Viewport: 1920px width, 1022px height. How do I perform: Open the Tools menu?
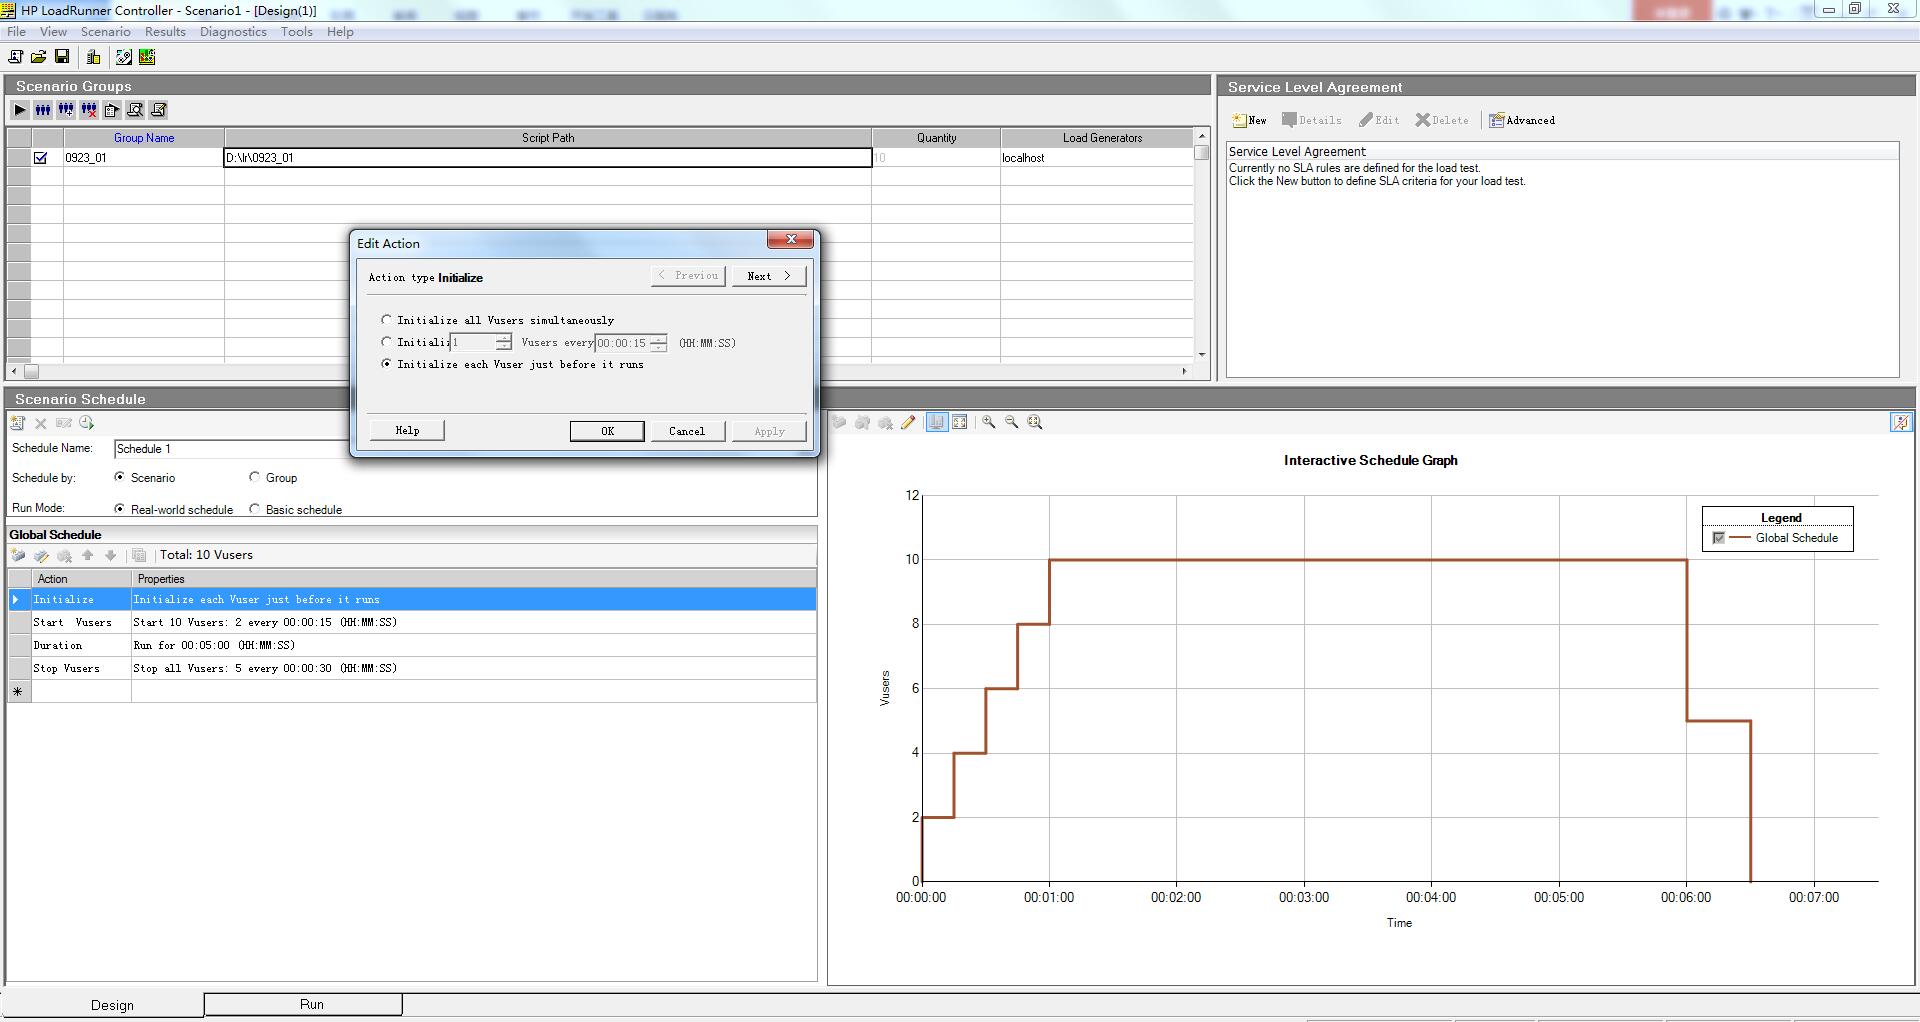pos(296,32)
